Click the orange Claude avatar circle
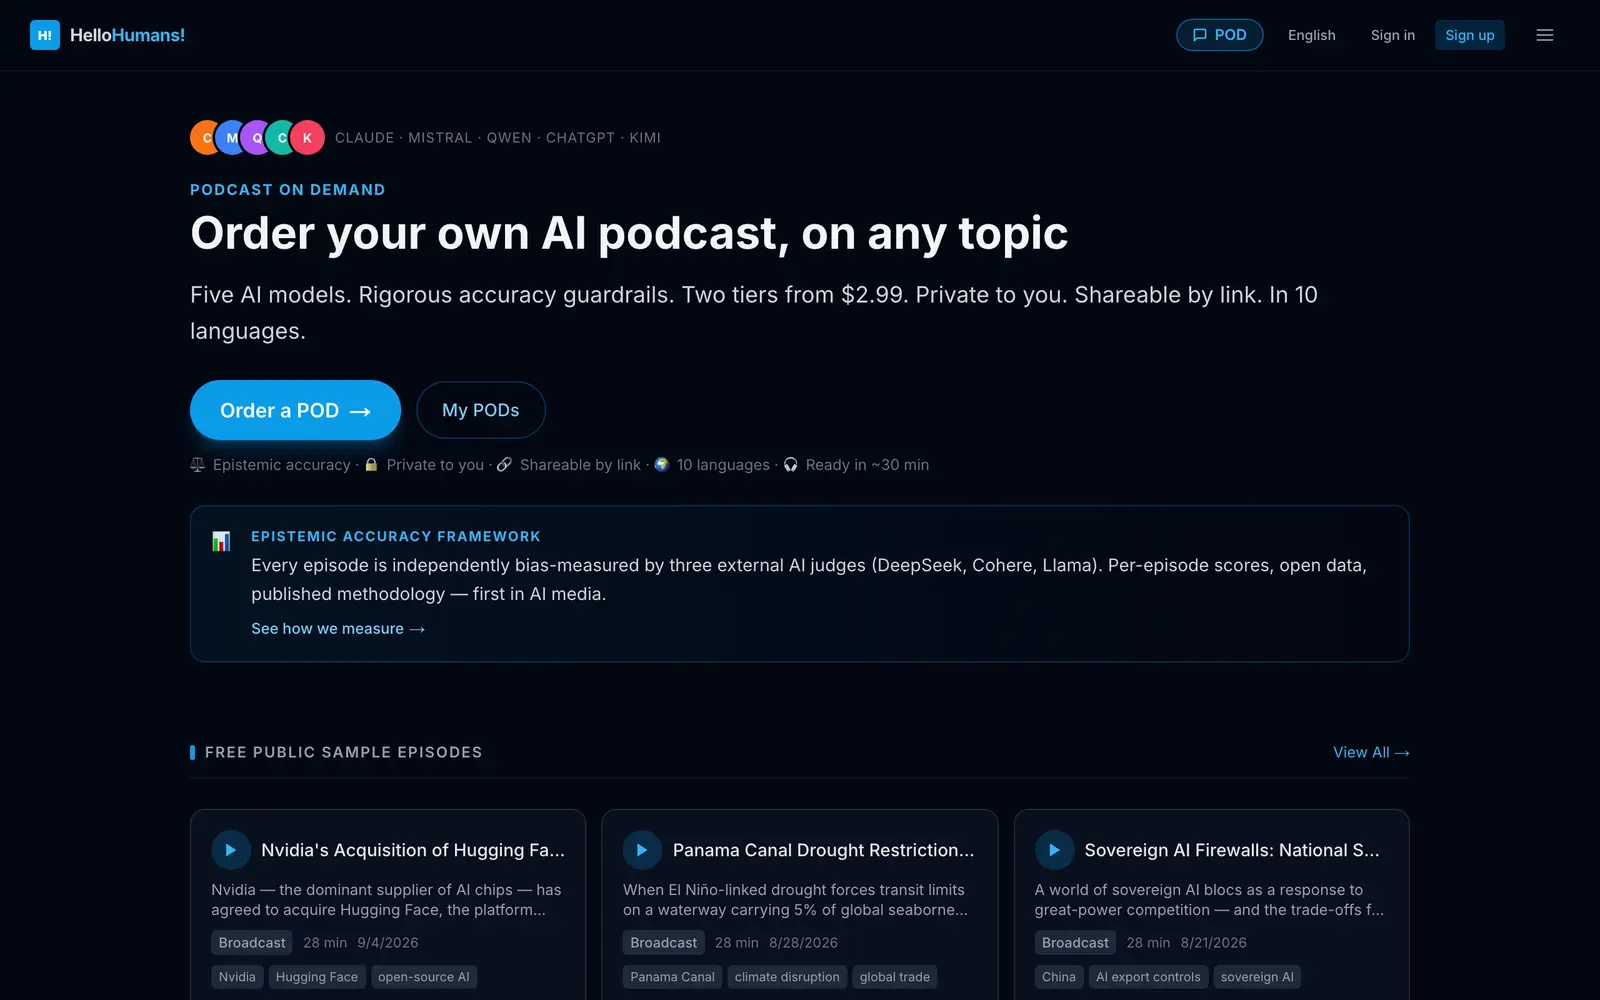This screenshot has width=1600, height=1000. coord(205,138)
